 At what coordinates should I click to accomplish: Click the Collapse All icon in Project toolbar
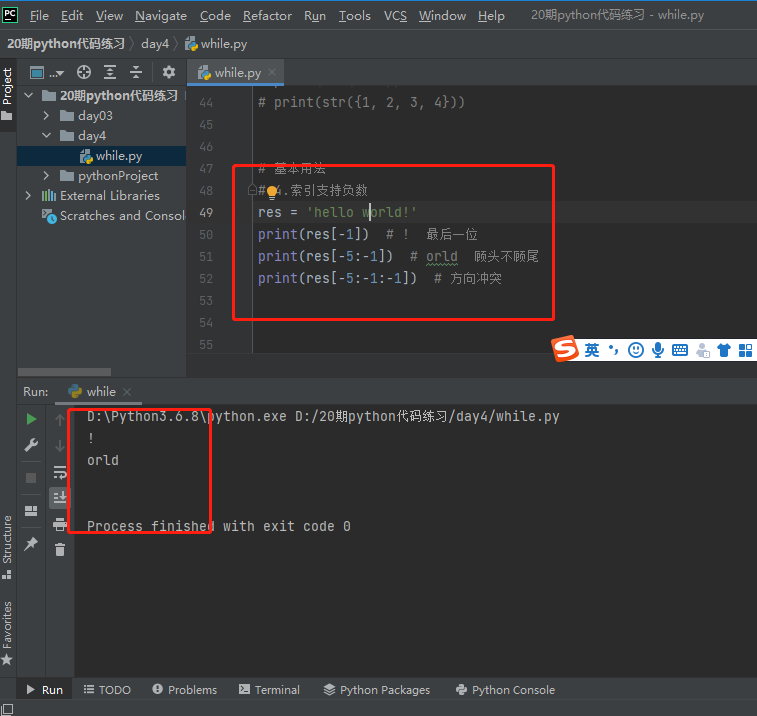click(x=136, y=72)
